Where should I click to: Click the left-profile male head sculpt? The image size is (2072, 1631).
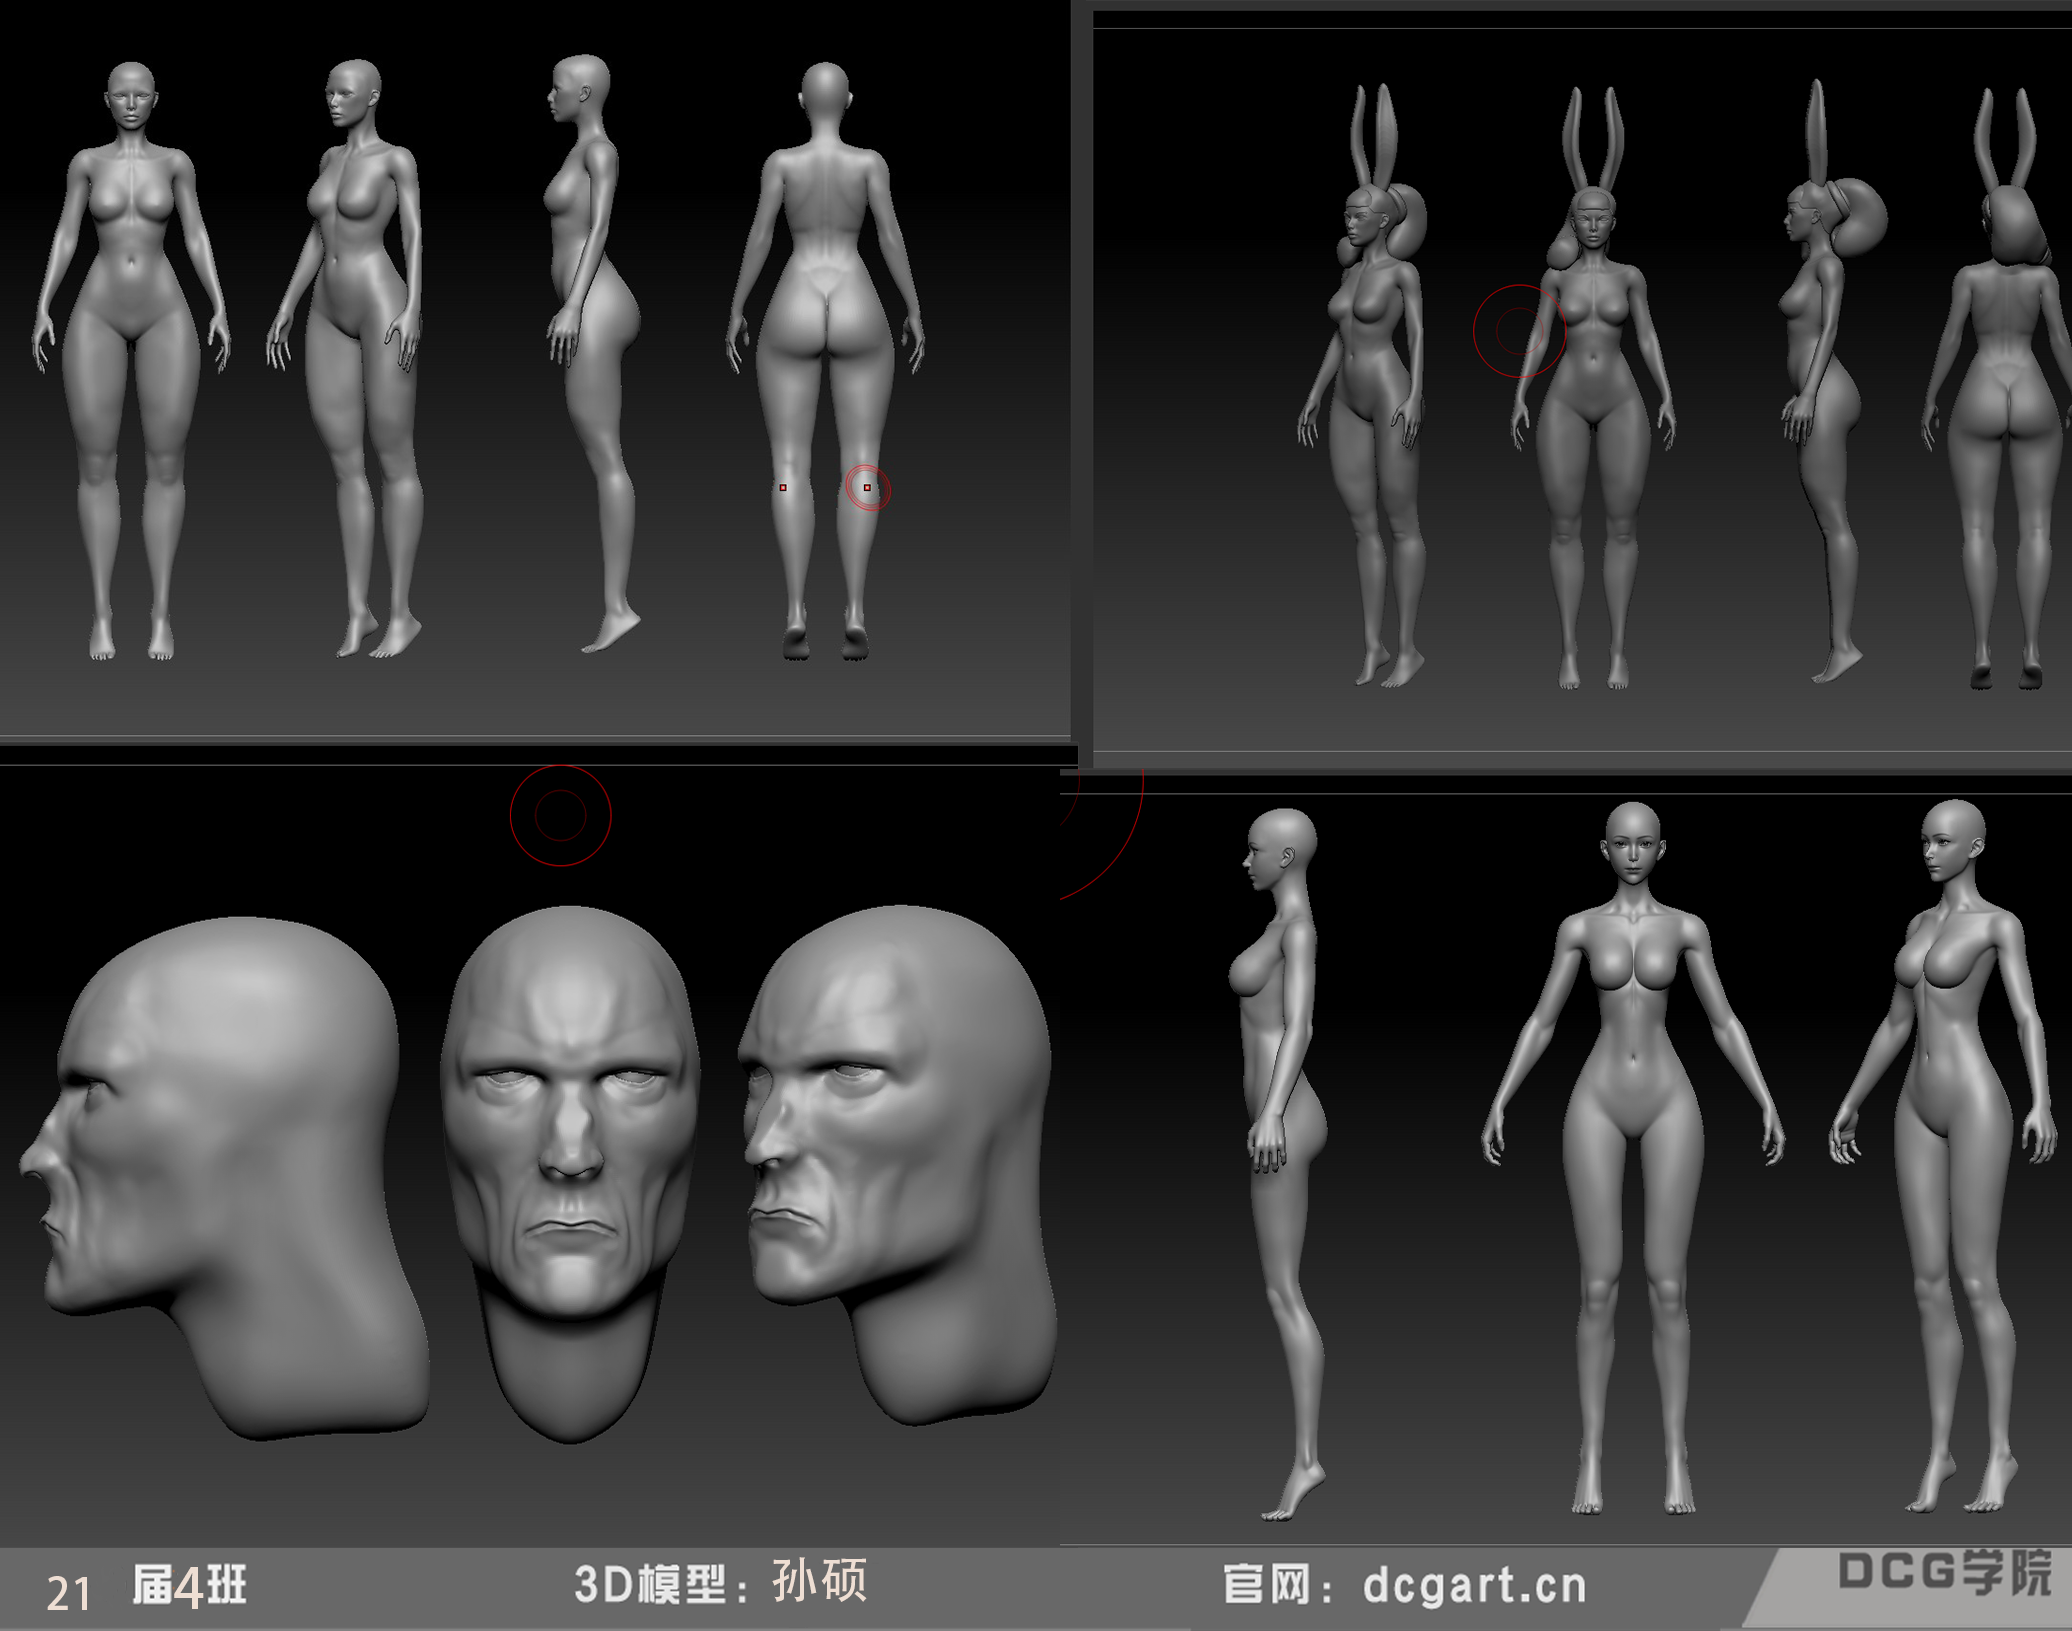(x=226, y=1178)
